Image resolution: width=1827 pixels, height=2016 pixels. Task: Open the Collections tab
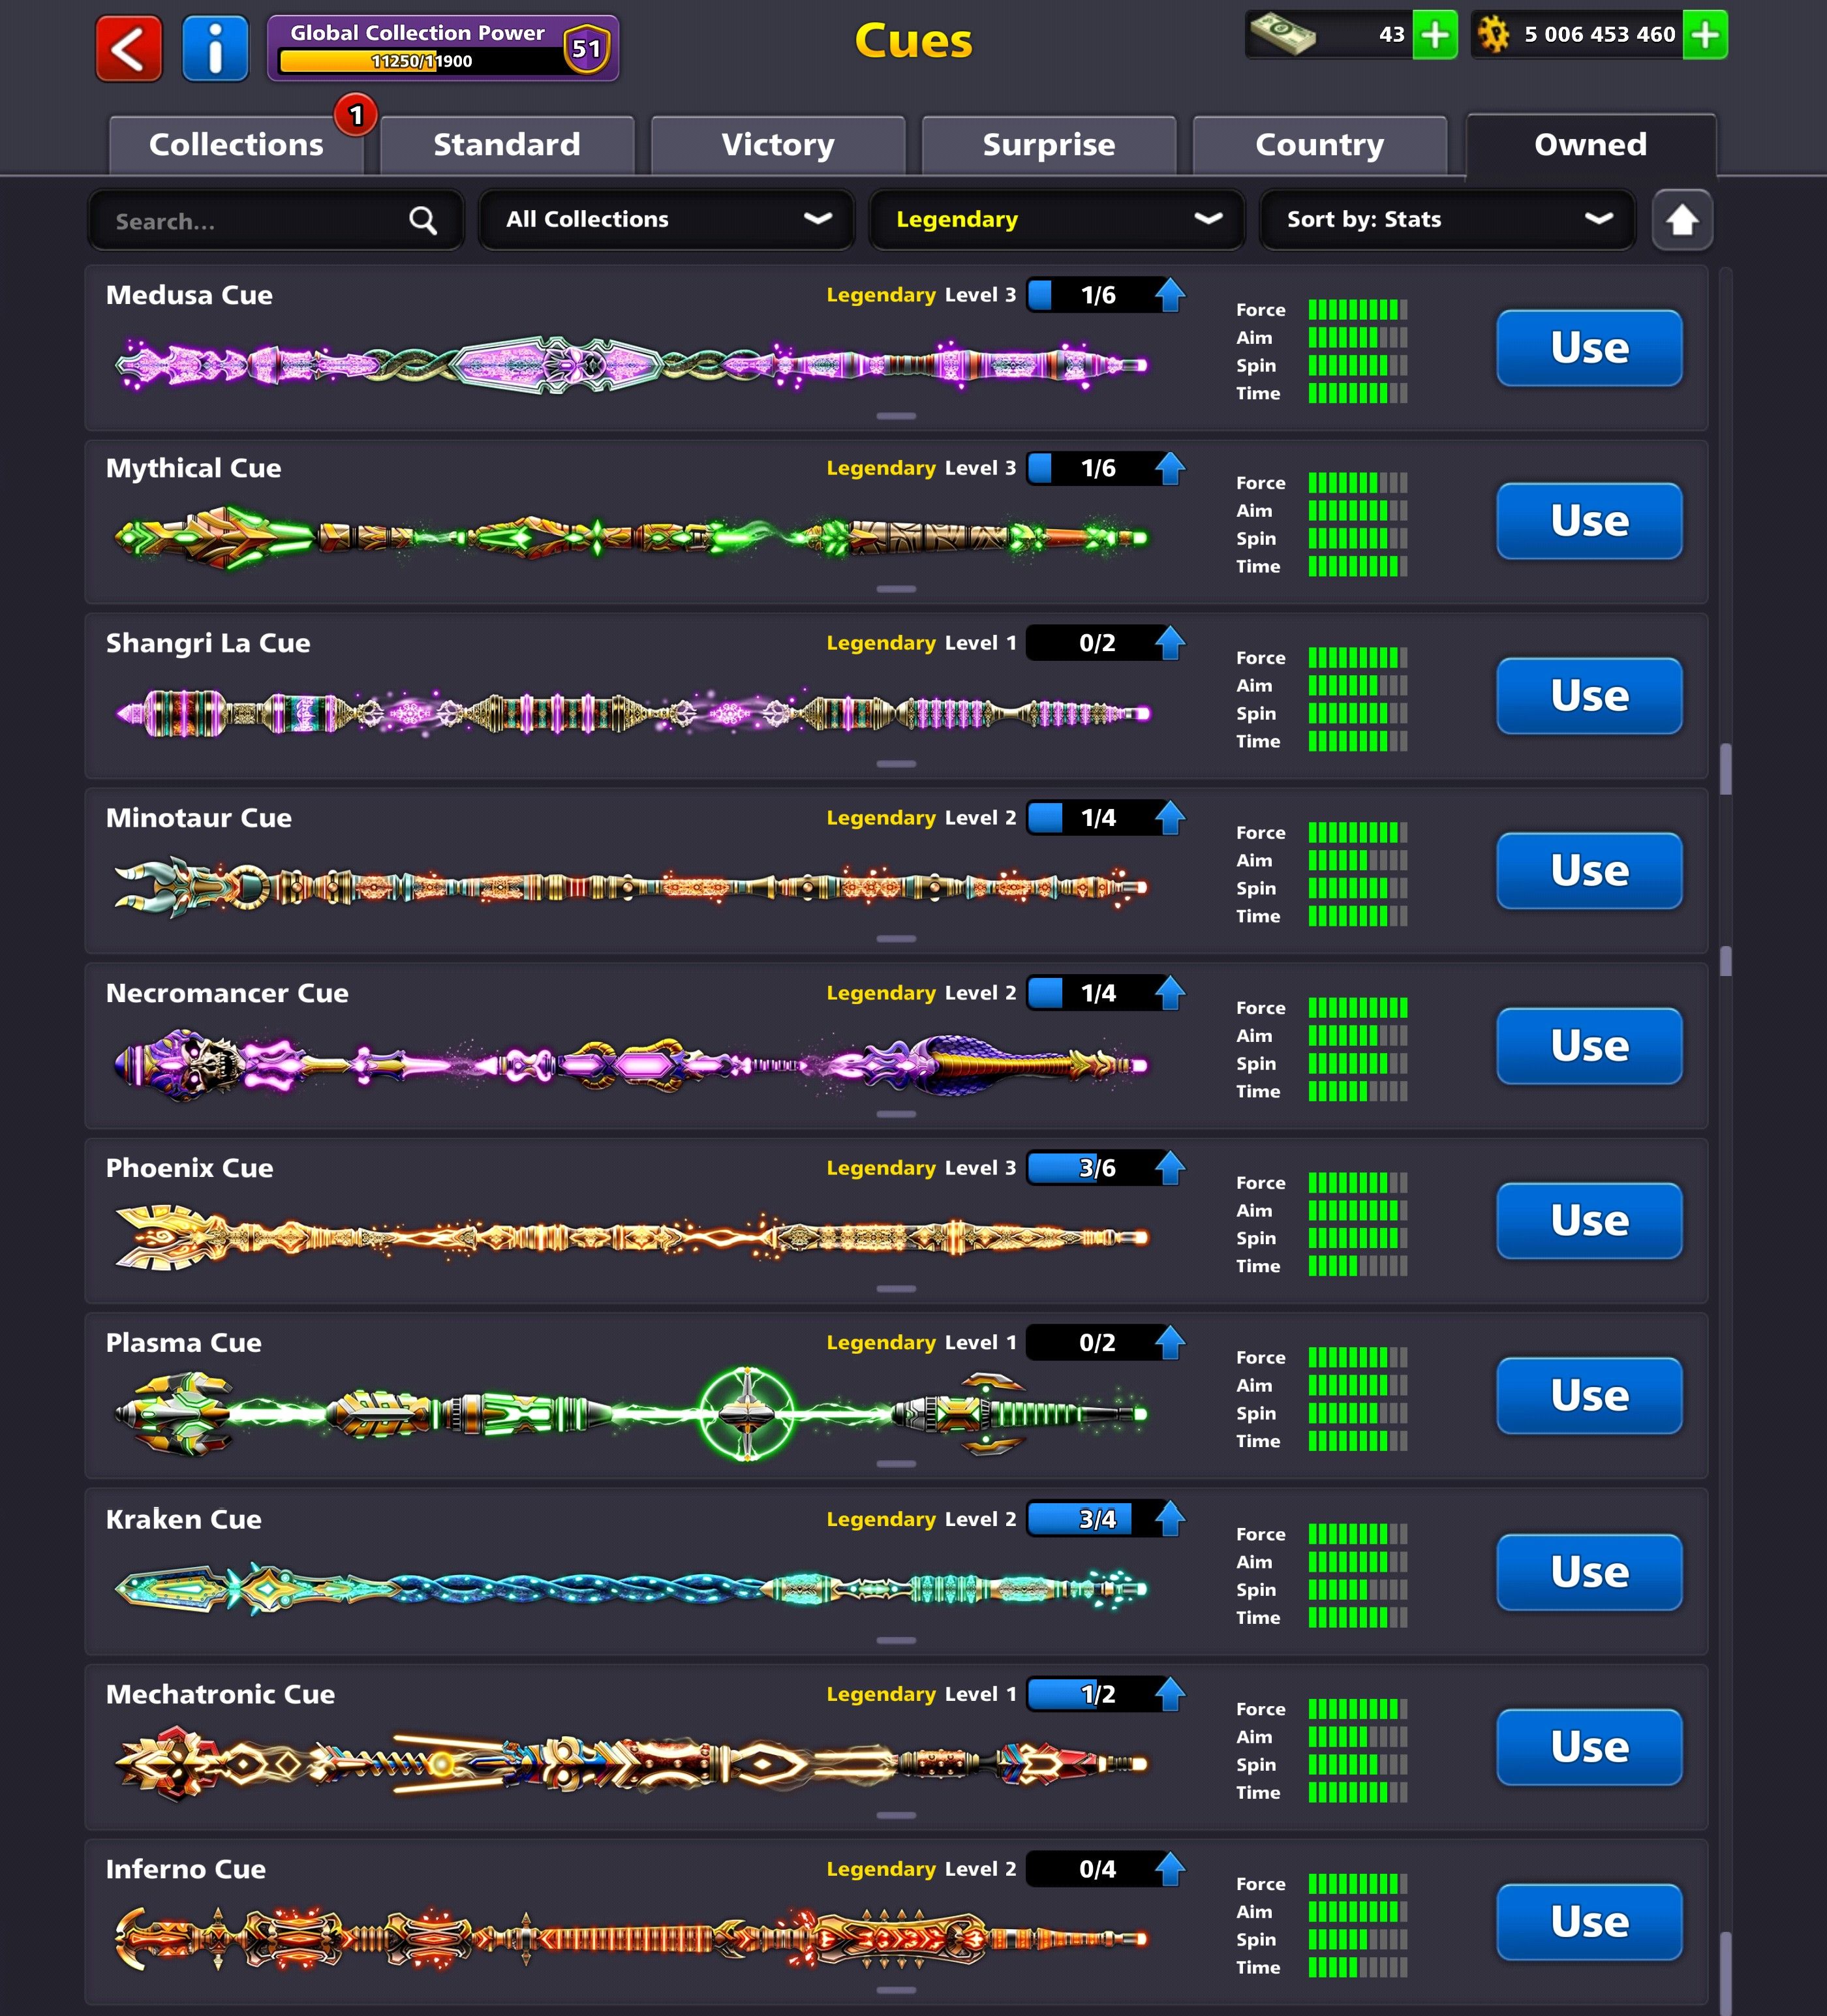(236, 145)
